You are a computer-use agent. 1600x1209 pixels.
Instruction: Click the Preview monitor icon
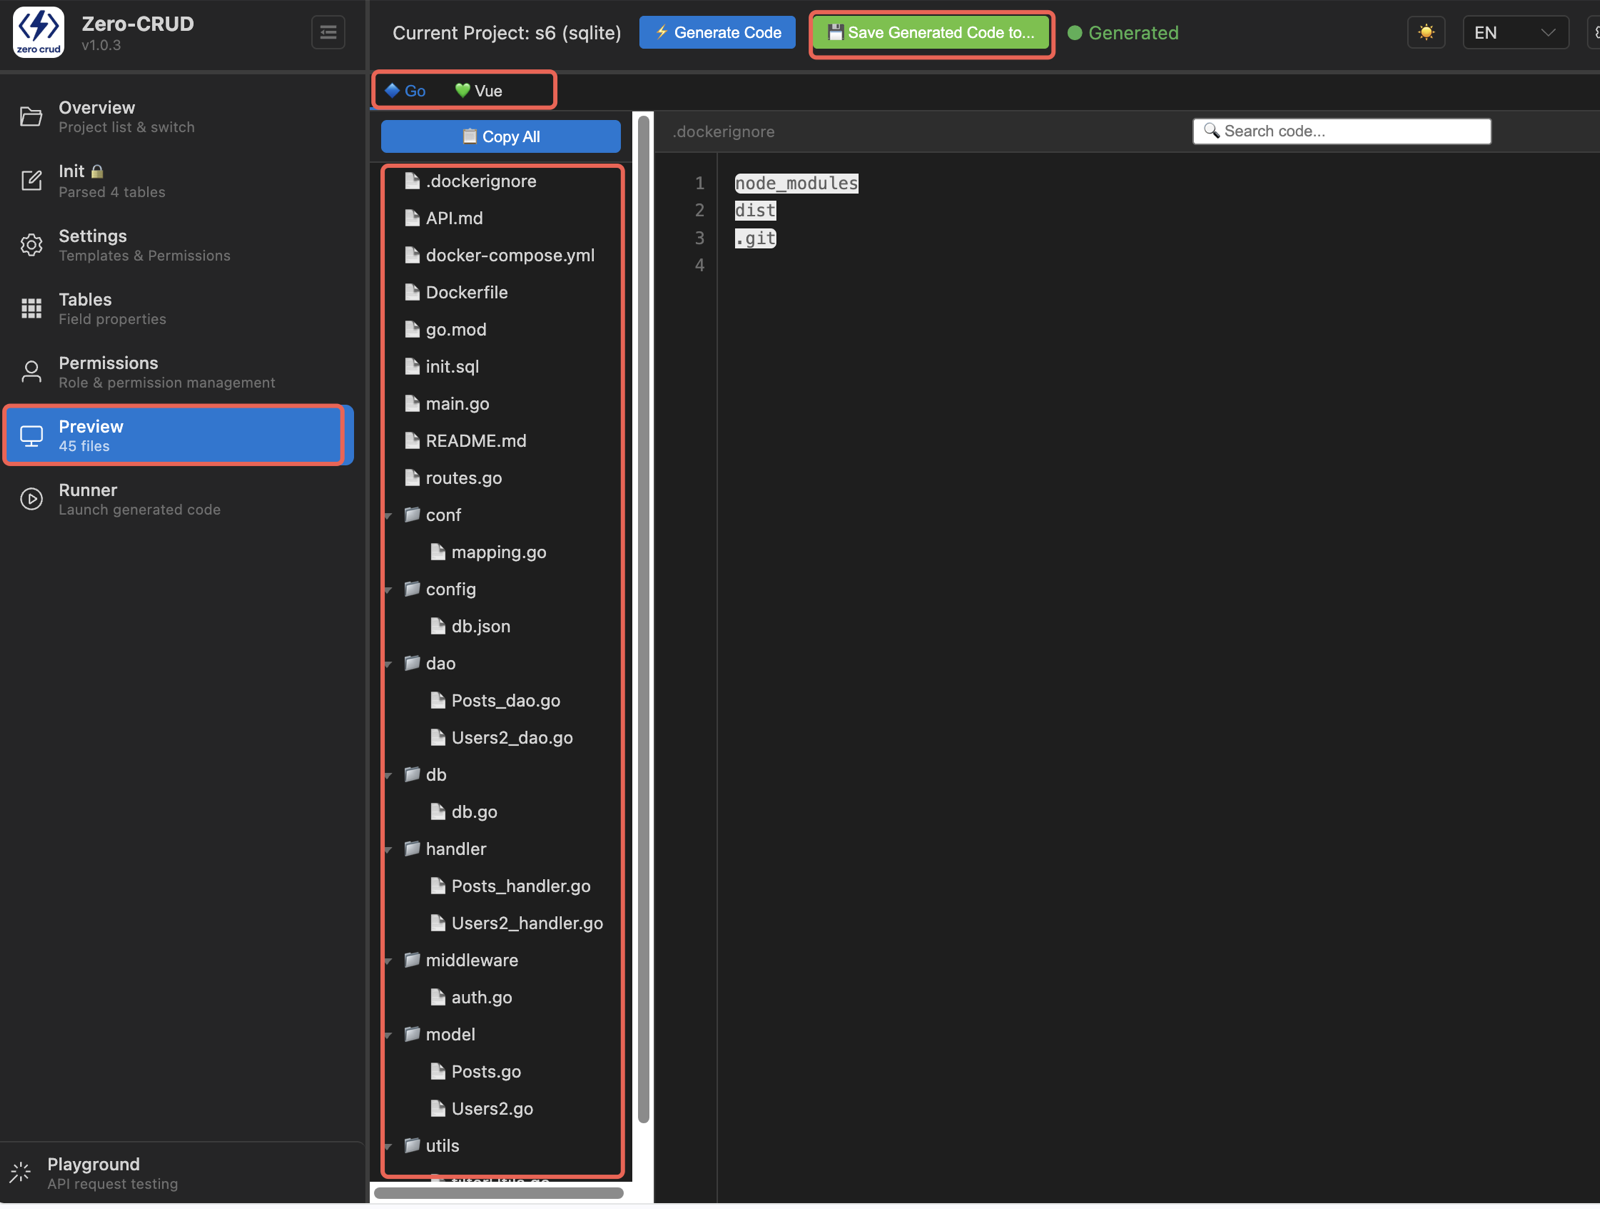pyautogui.click(x=32, y=436)
